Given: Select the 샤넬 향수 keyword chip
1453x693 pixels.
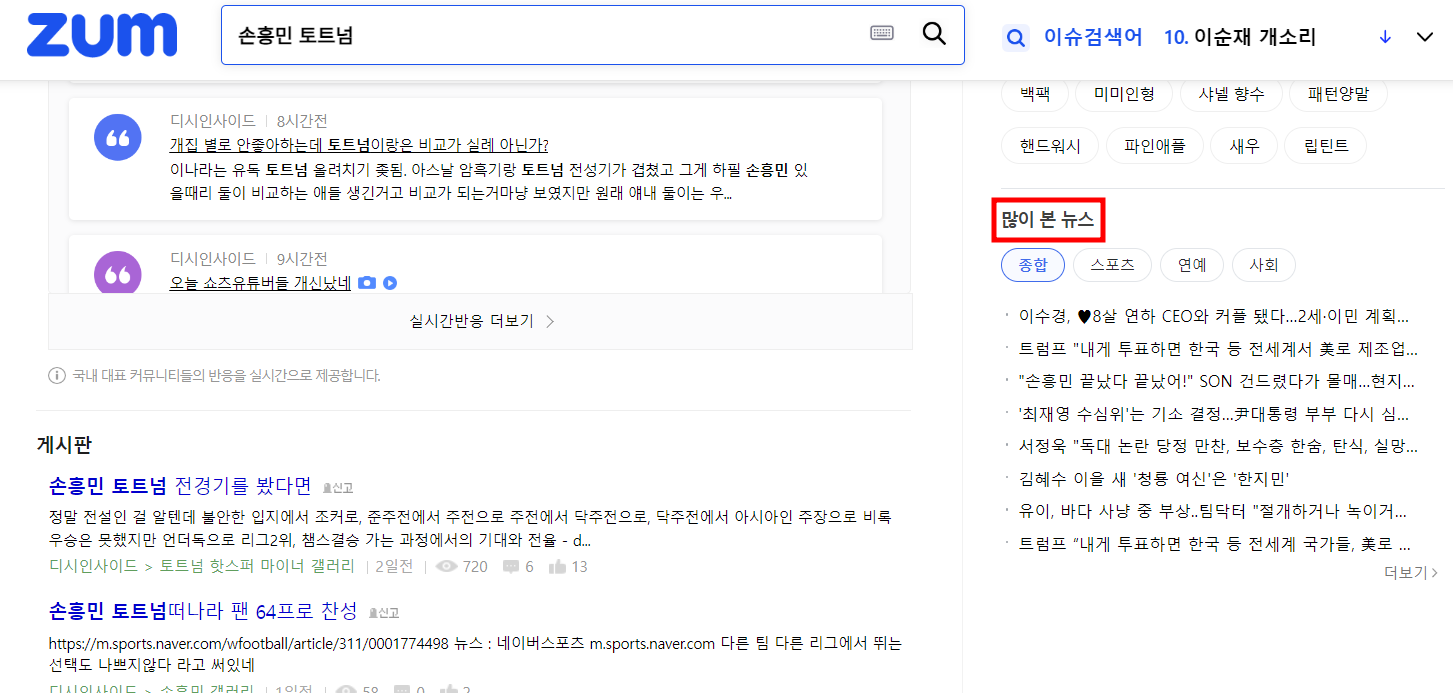Looking at the screenshot, I should 1231,94.
